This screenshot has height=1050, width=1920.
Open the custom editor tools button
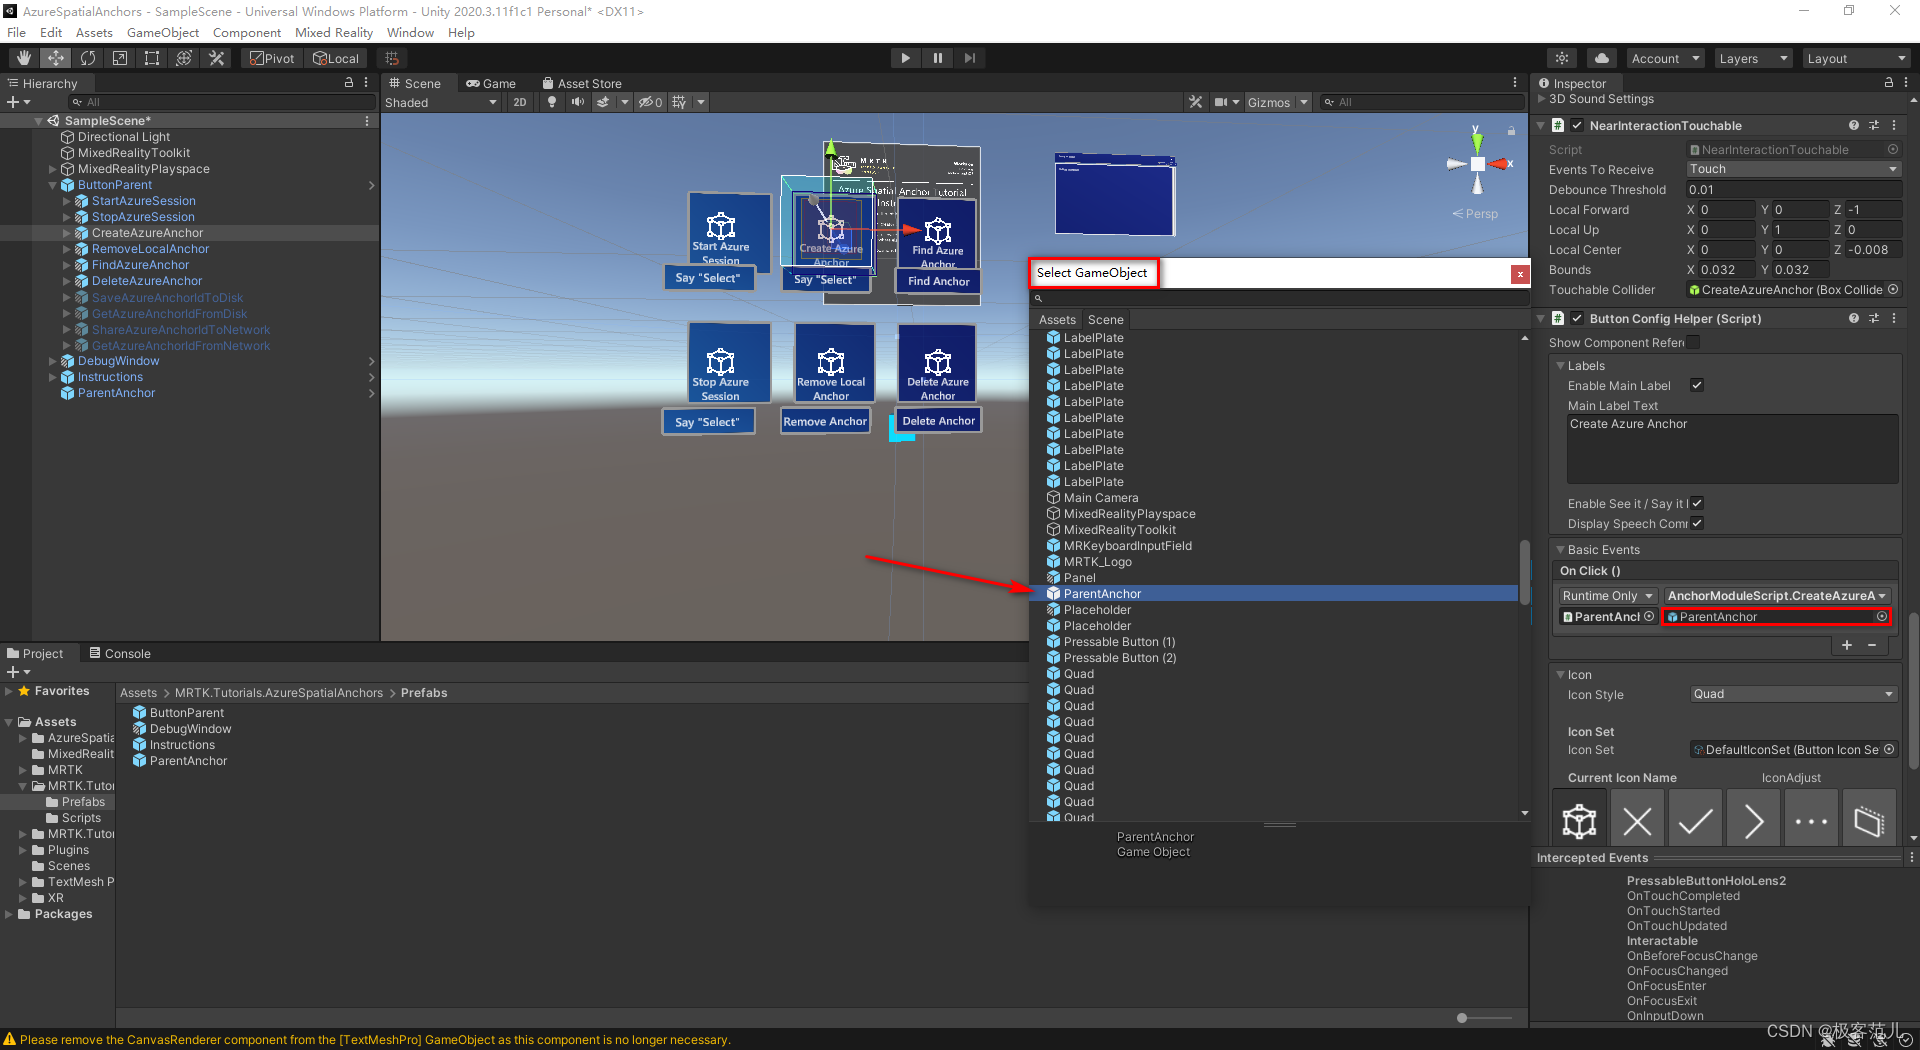coord(216,58)
